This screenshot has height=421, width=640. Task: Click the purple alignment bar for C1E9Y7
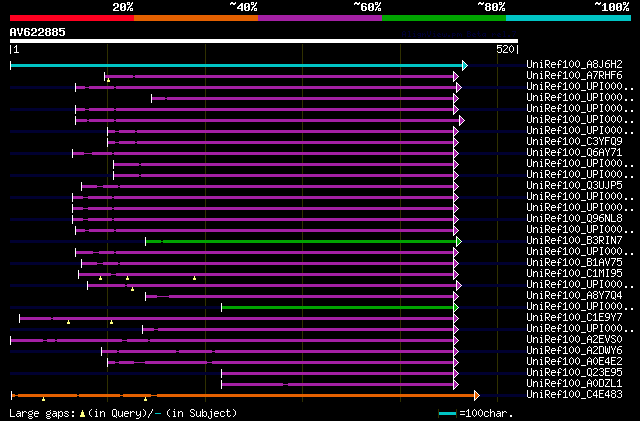(x=237, y=319)
